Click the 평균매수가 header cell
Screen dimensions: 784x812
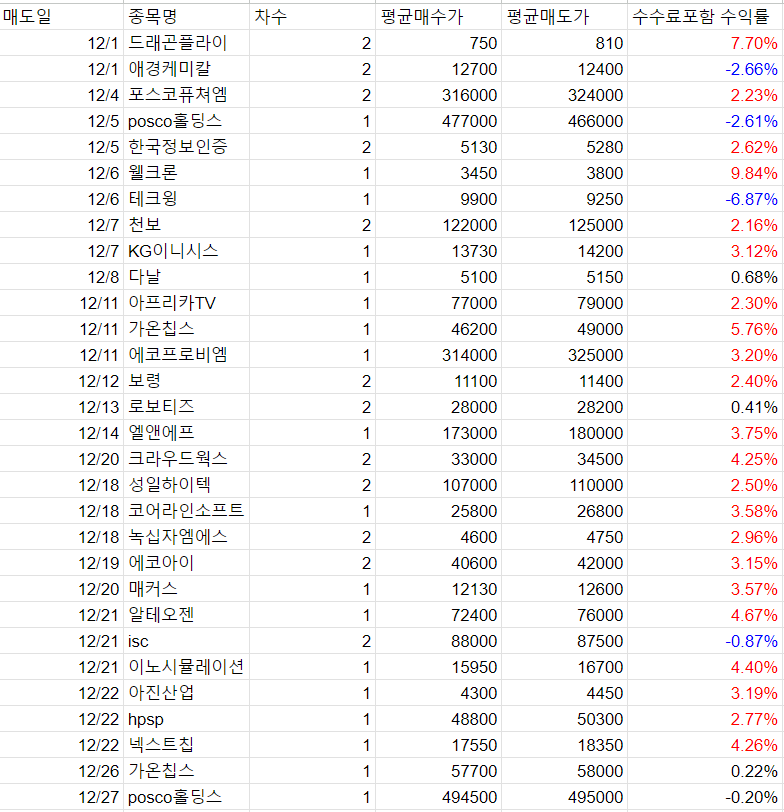(438, 17)
